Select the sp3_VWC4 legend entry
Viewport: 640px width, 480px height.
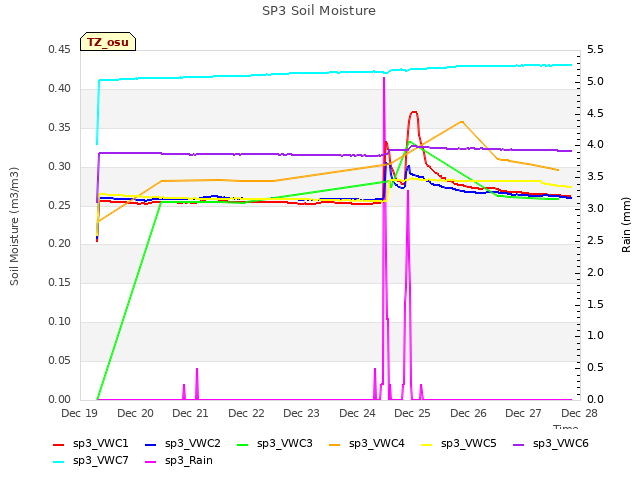click(x=367, y=444)
